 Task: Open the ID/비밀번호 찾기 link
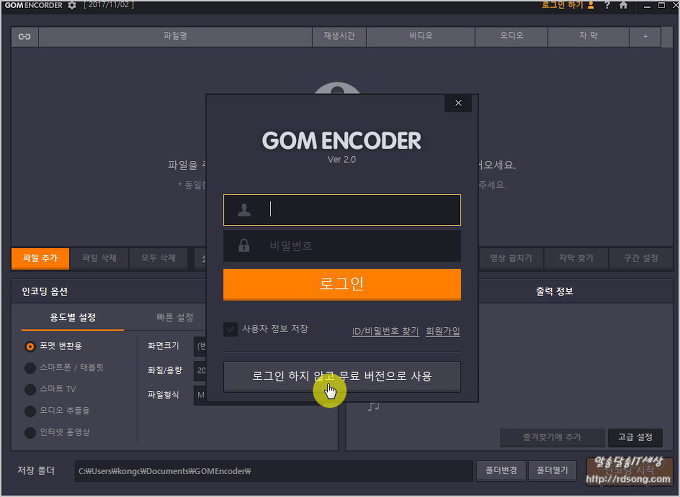[x=385, y=331]
